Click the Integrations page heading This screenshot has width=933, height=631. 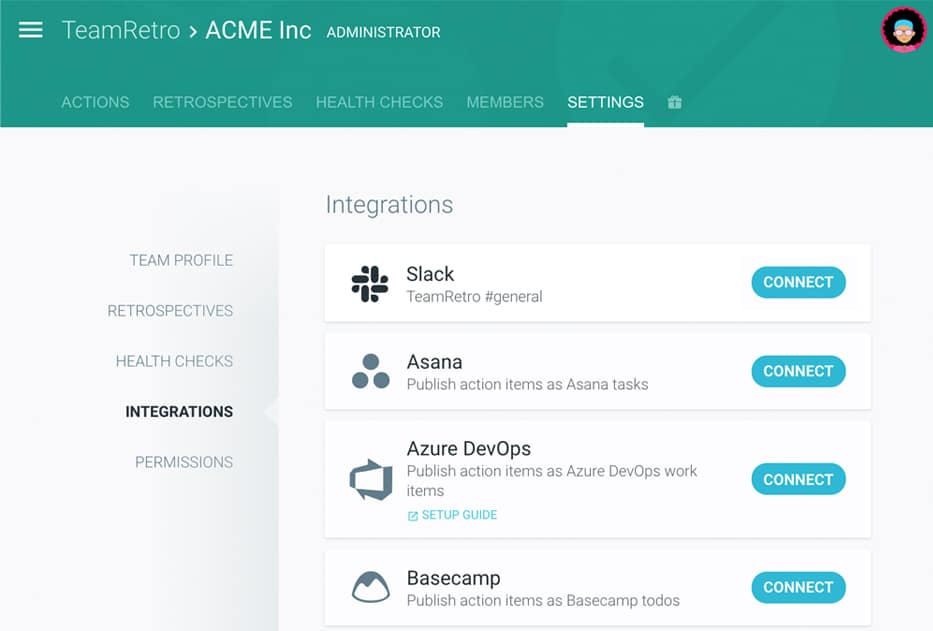pyautogui.click(x=389, y=205)
